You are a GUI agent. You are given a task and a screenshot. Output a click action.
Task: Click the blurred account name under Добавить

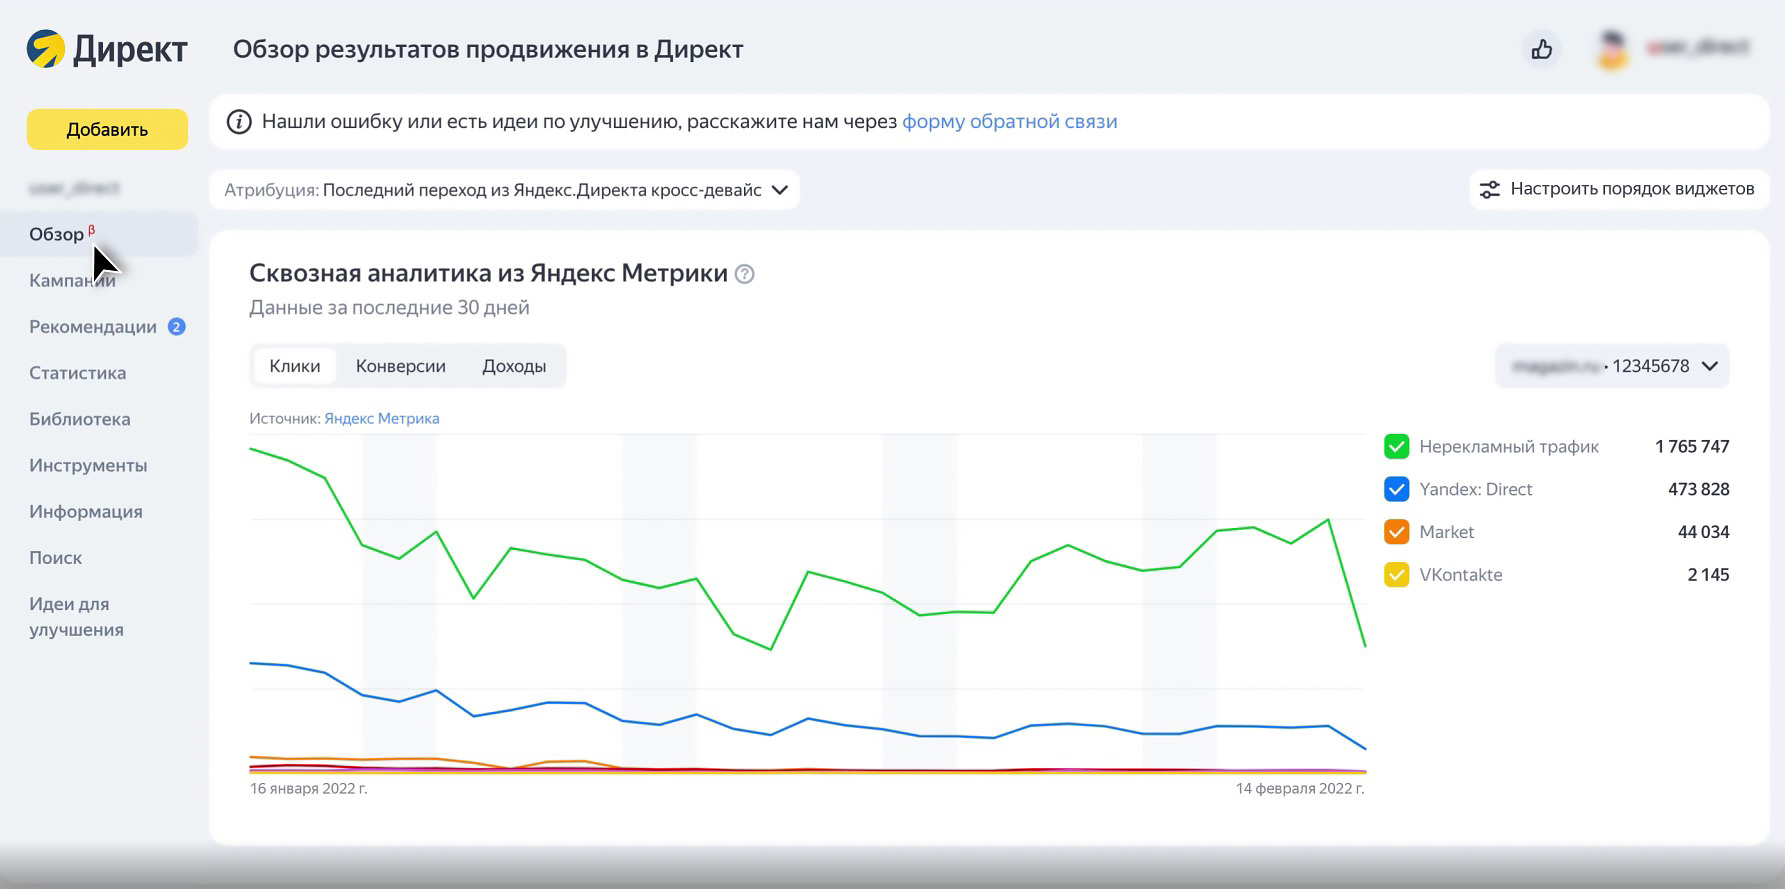[x=75, y=188]
